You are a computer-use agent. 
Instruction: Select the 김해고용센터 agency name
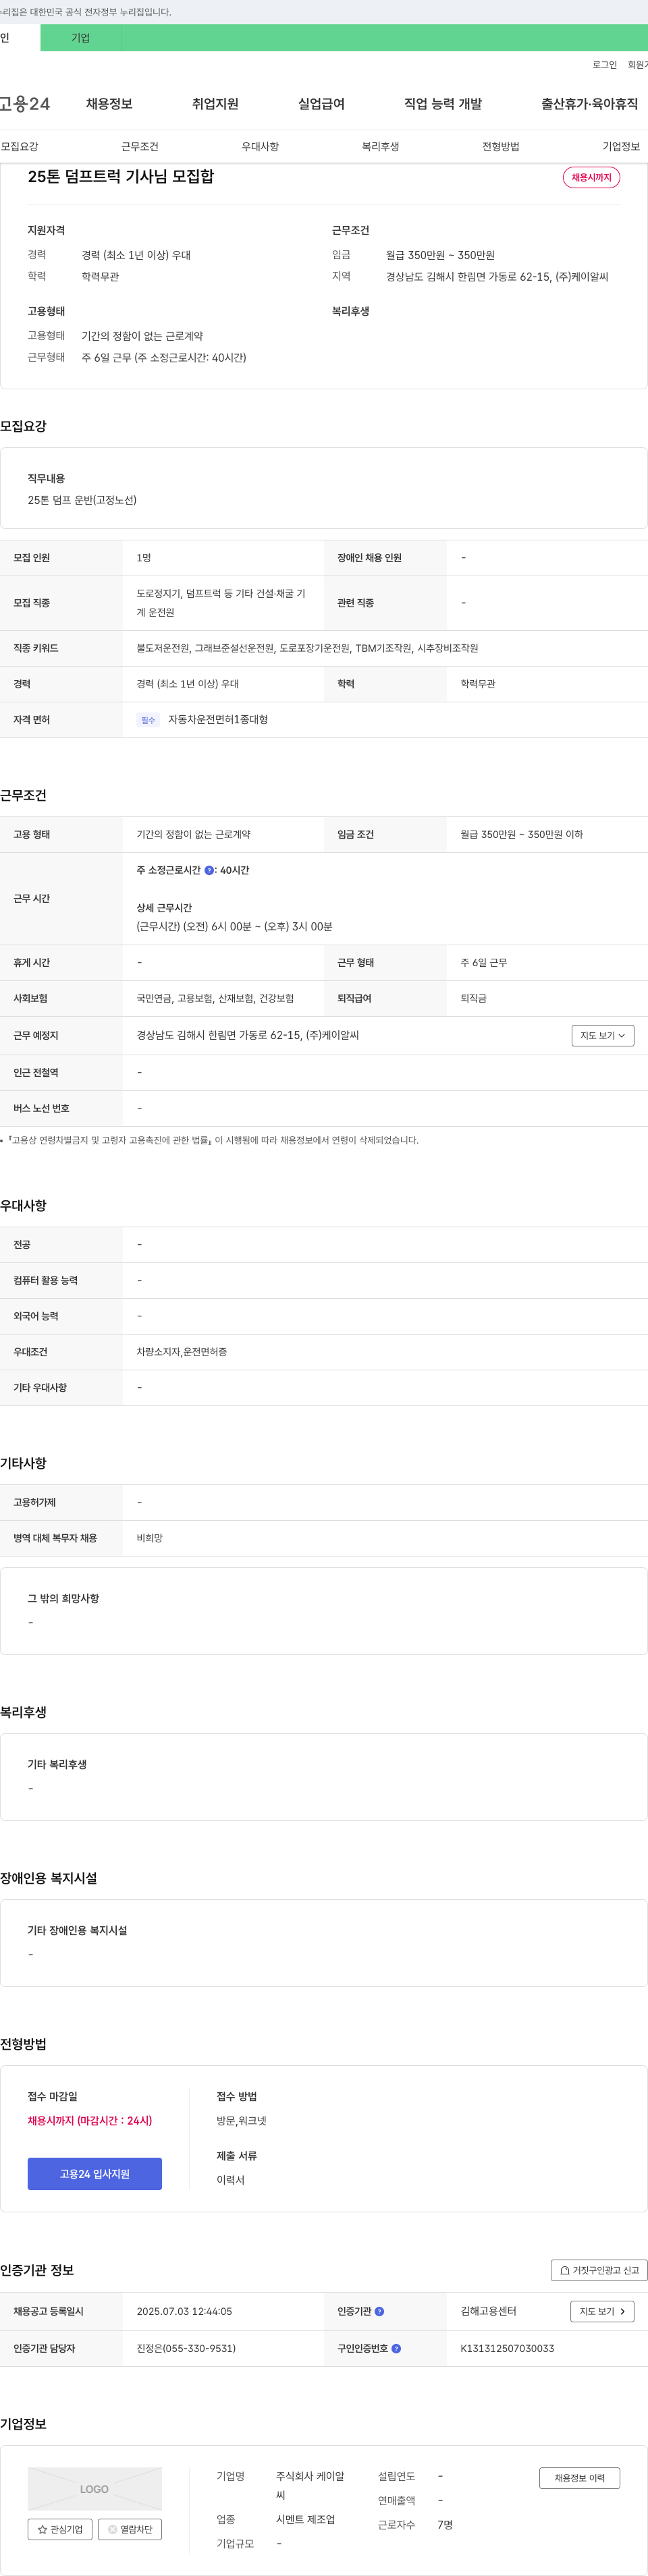pyautogui.click(x=488, y=2312)
